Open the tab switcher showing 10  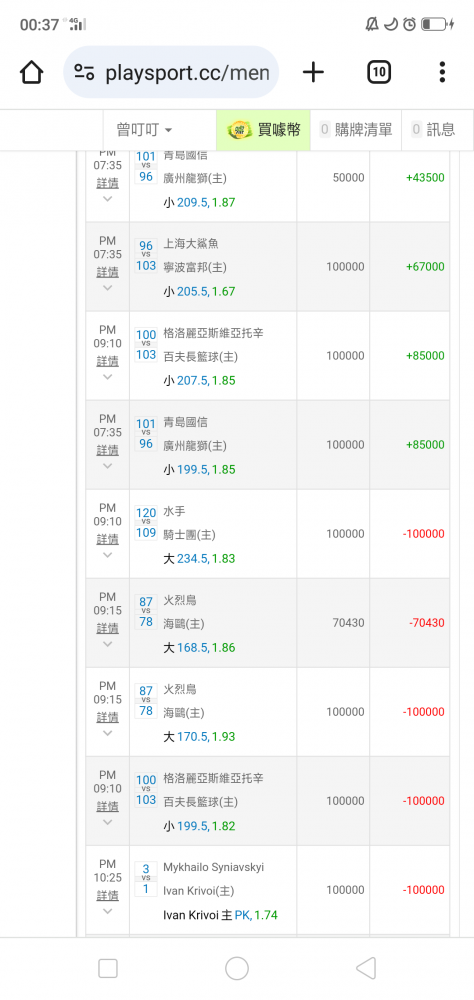point(379,72)
